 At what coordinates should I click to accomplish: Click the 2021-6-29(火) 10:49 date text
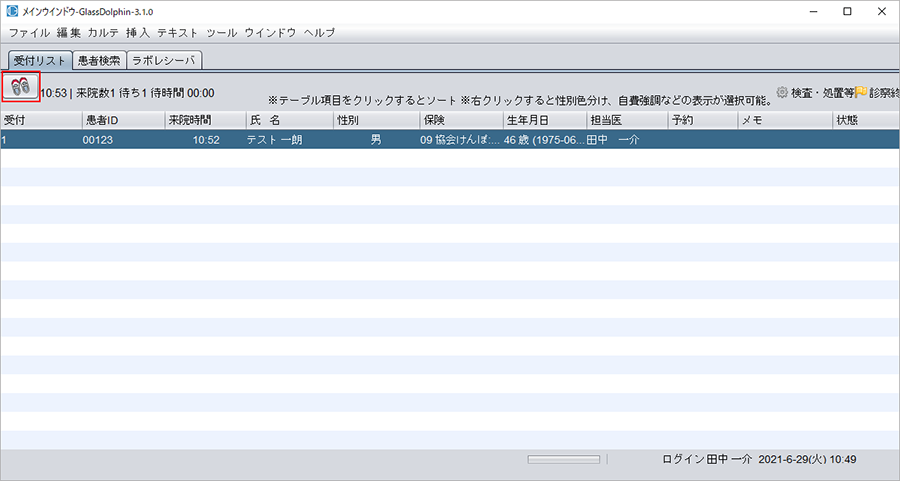coord(807,459)
